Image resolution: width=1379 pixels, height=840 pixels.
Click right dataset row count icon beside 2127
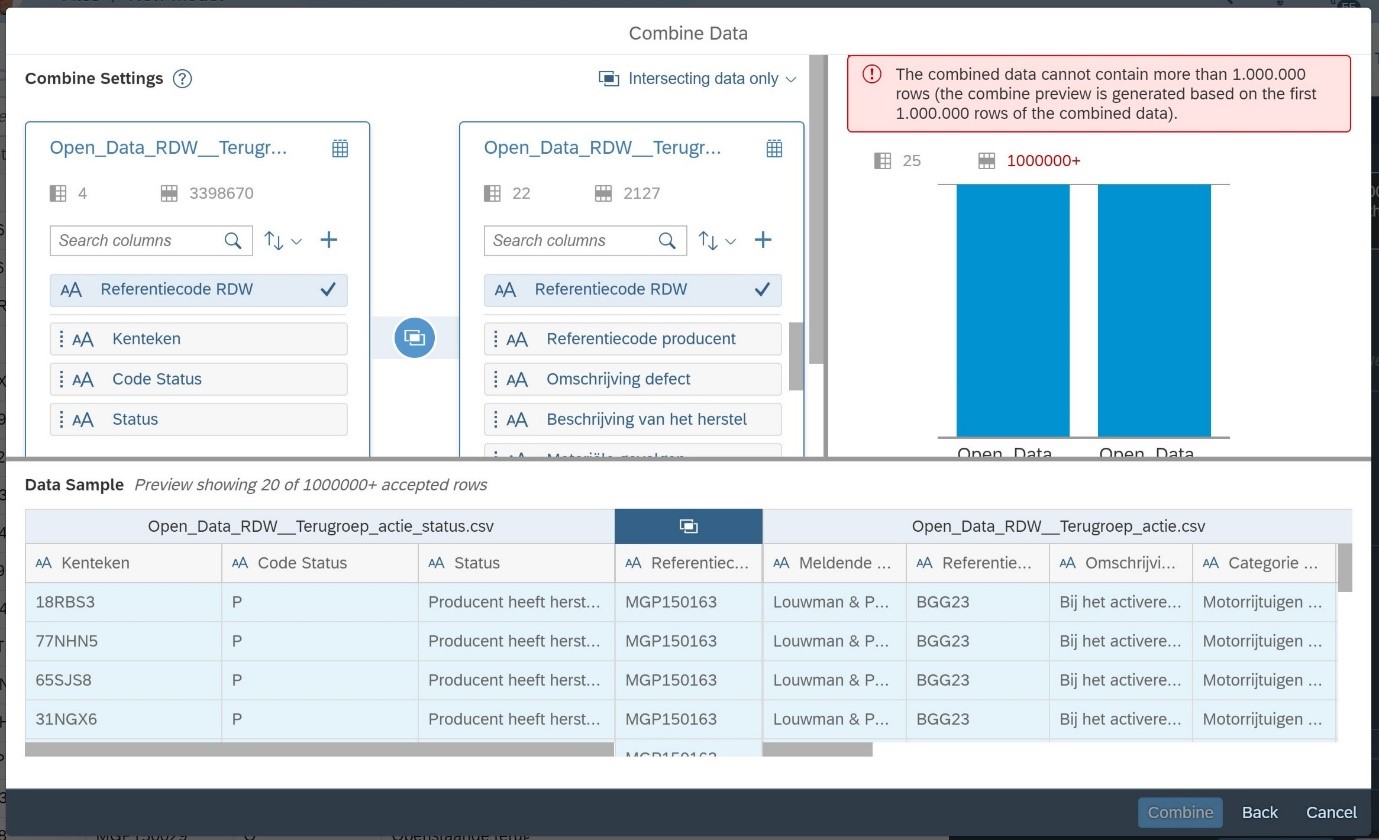click(603, 193)
